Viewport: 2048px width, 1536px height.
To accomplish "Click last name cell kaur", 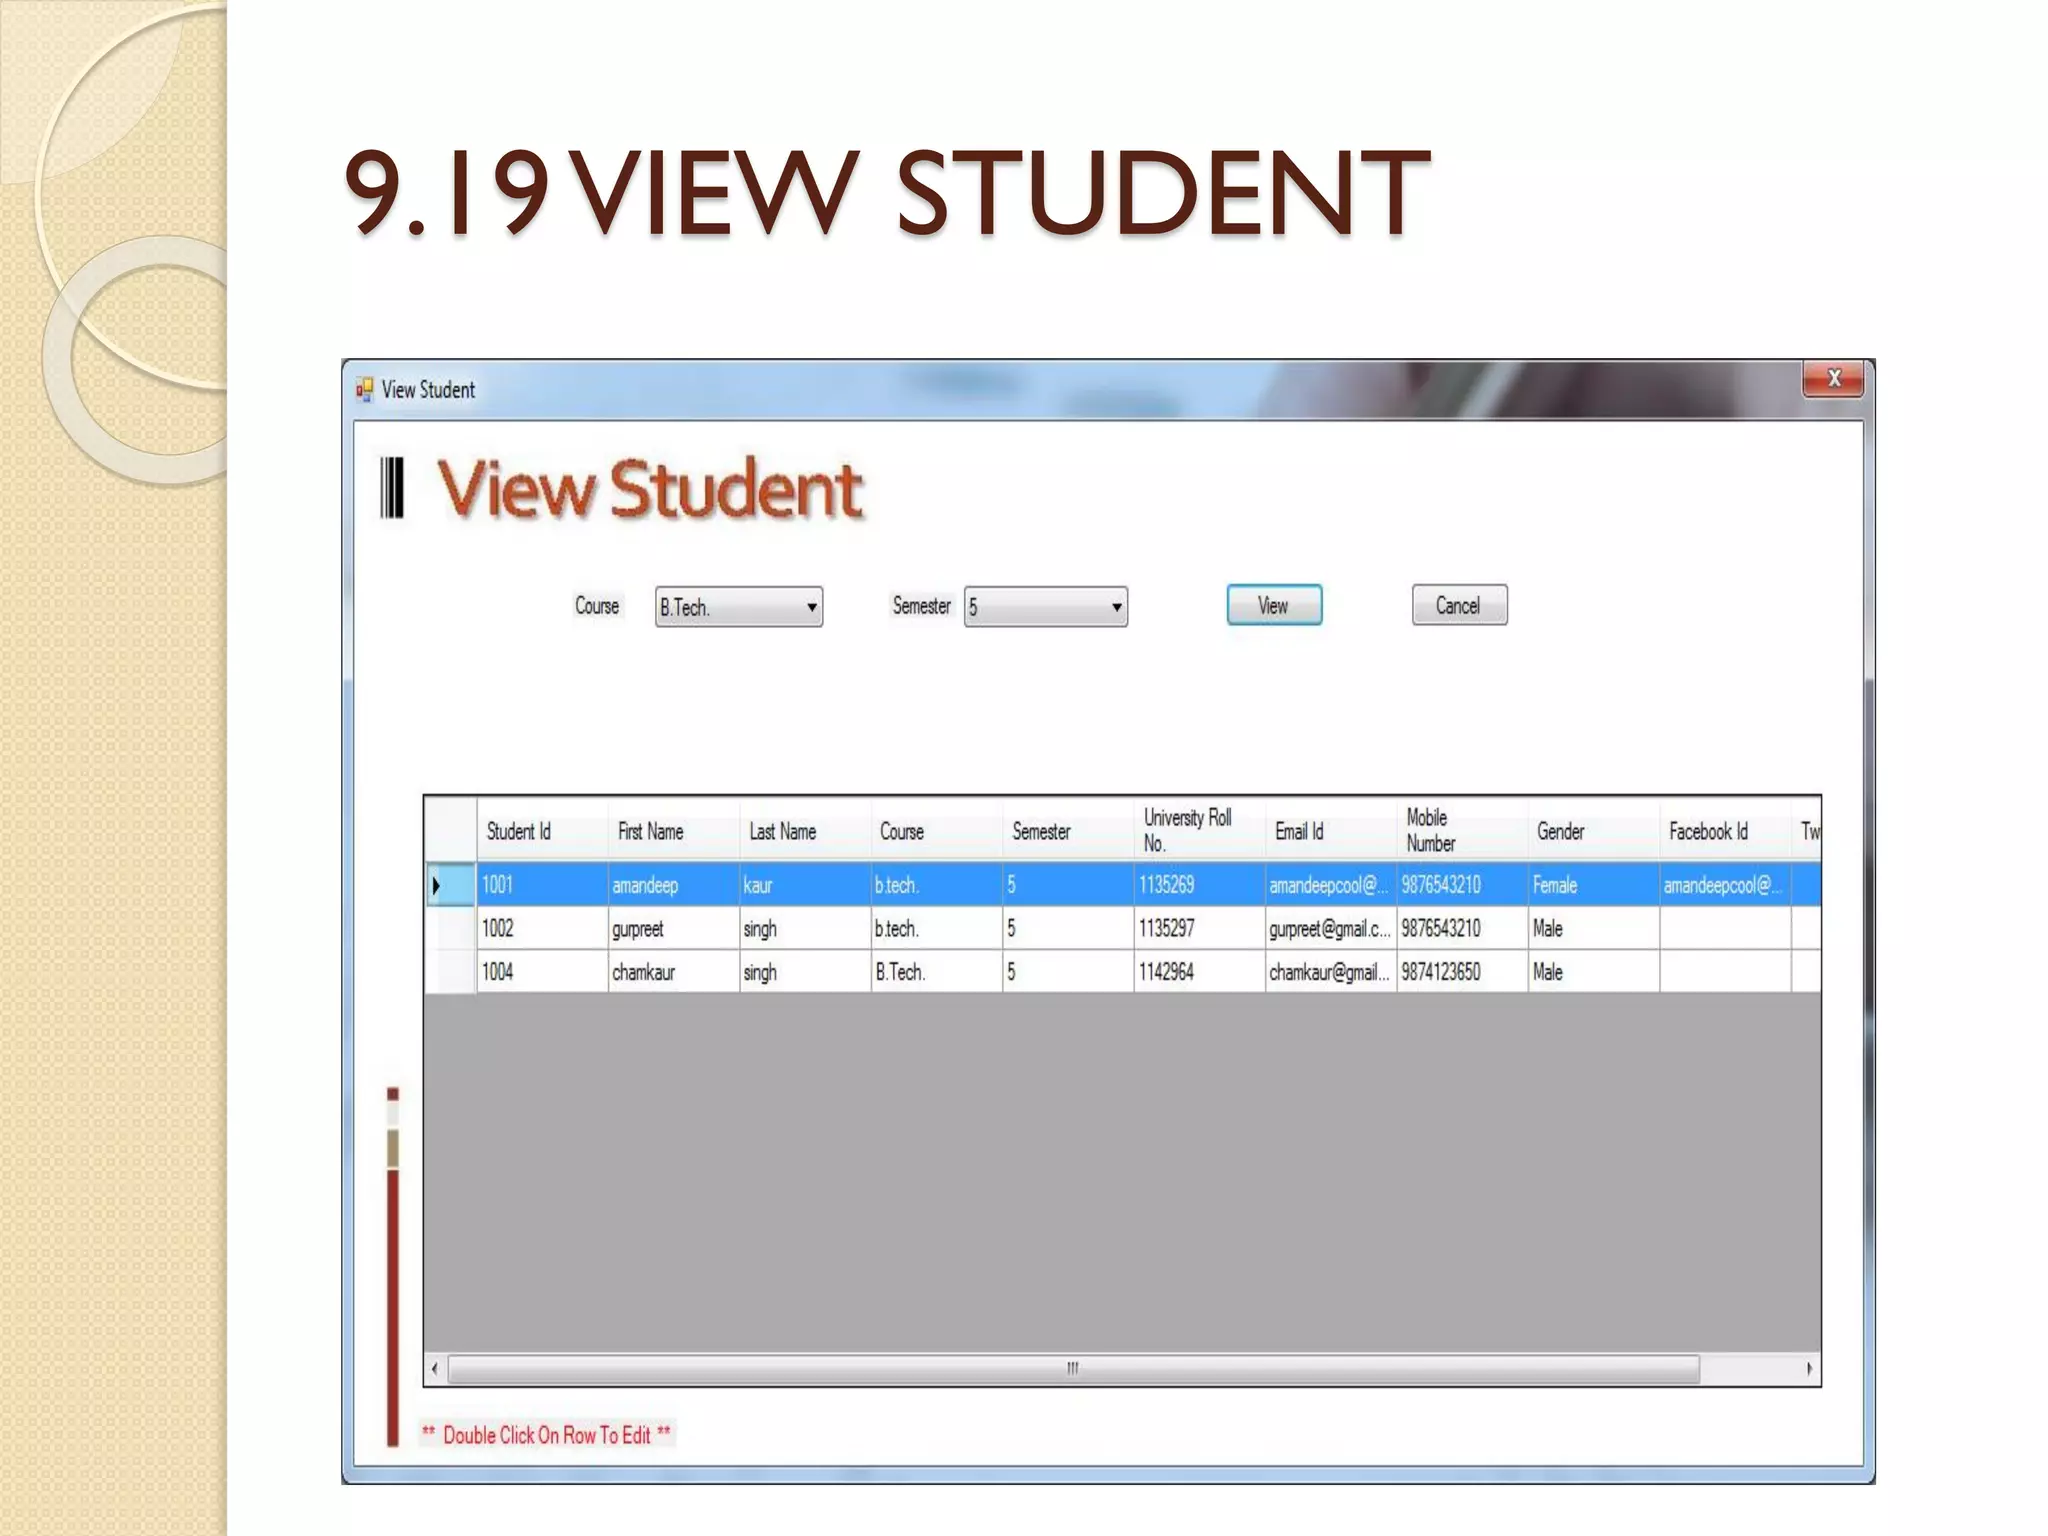I will click(805, 885).
